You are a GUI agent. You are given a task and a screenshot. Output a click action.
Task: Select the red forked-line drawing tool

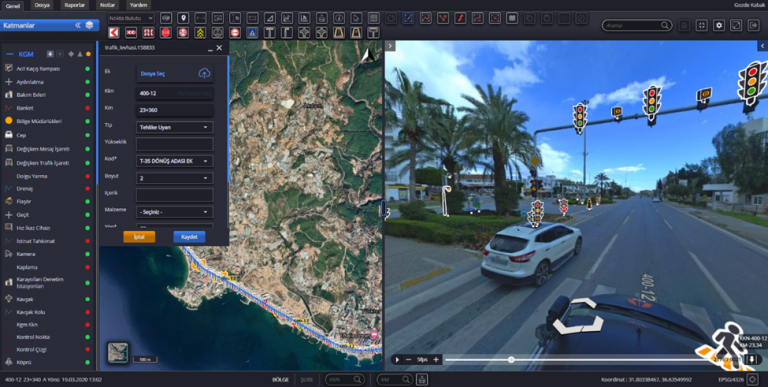click(443, 19)
